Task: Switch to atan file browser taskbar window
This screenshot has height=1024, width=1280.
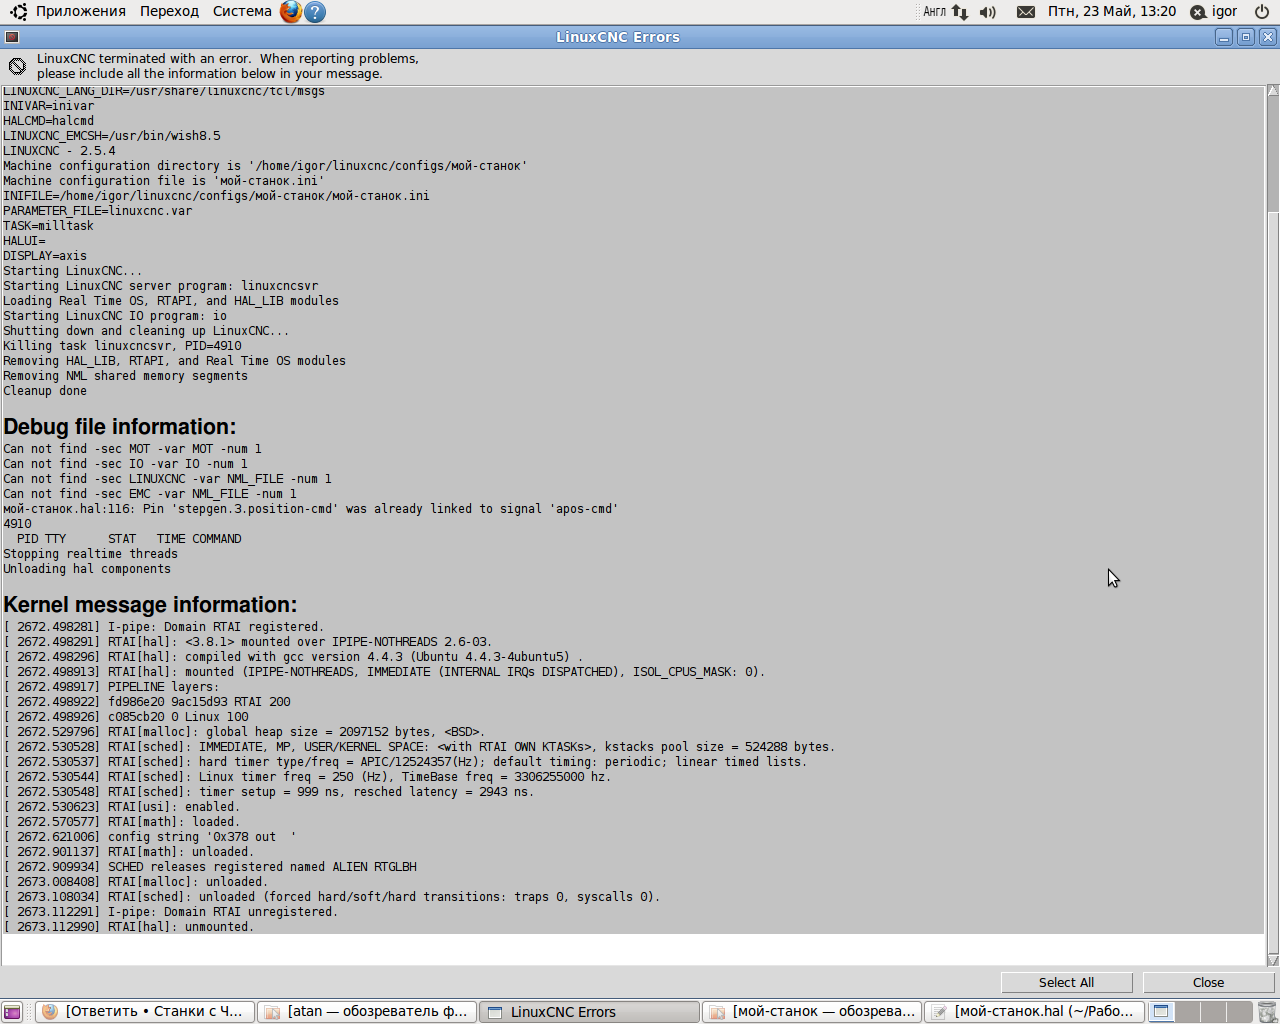Action: [x=368, y=1011]
